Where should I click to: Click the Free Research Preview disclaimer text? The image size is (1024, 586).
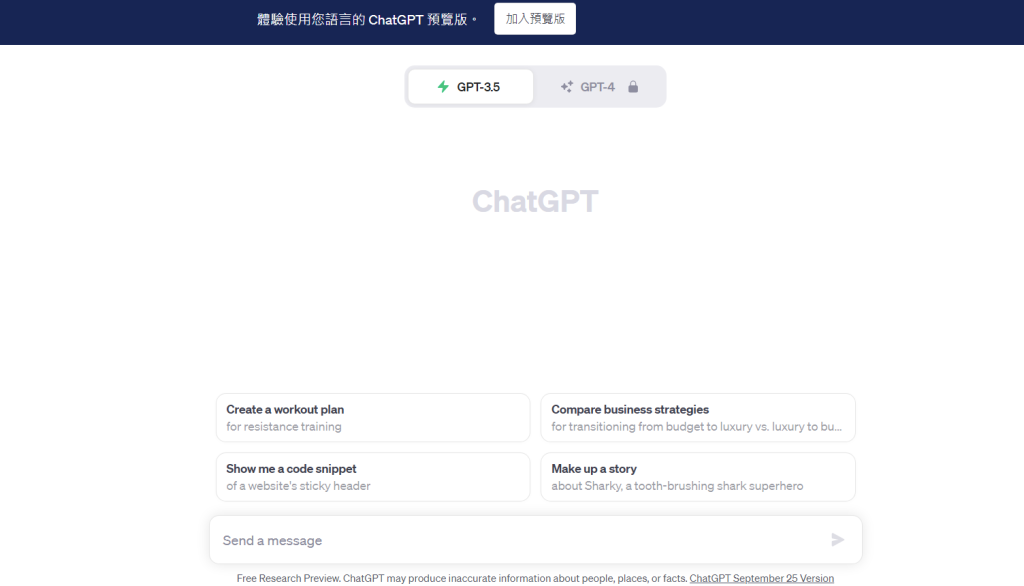click(x=460, y=578)
